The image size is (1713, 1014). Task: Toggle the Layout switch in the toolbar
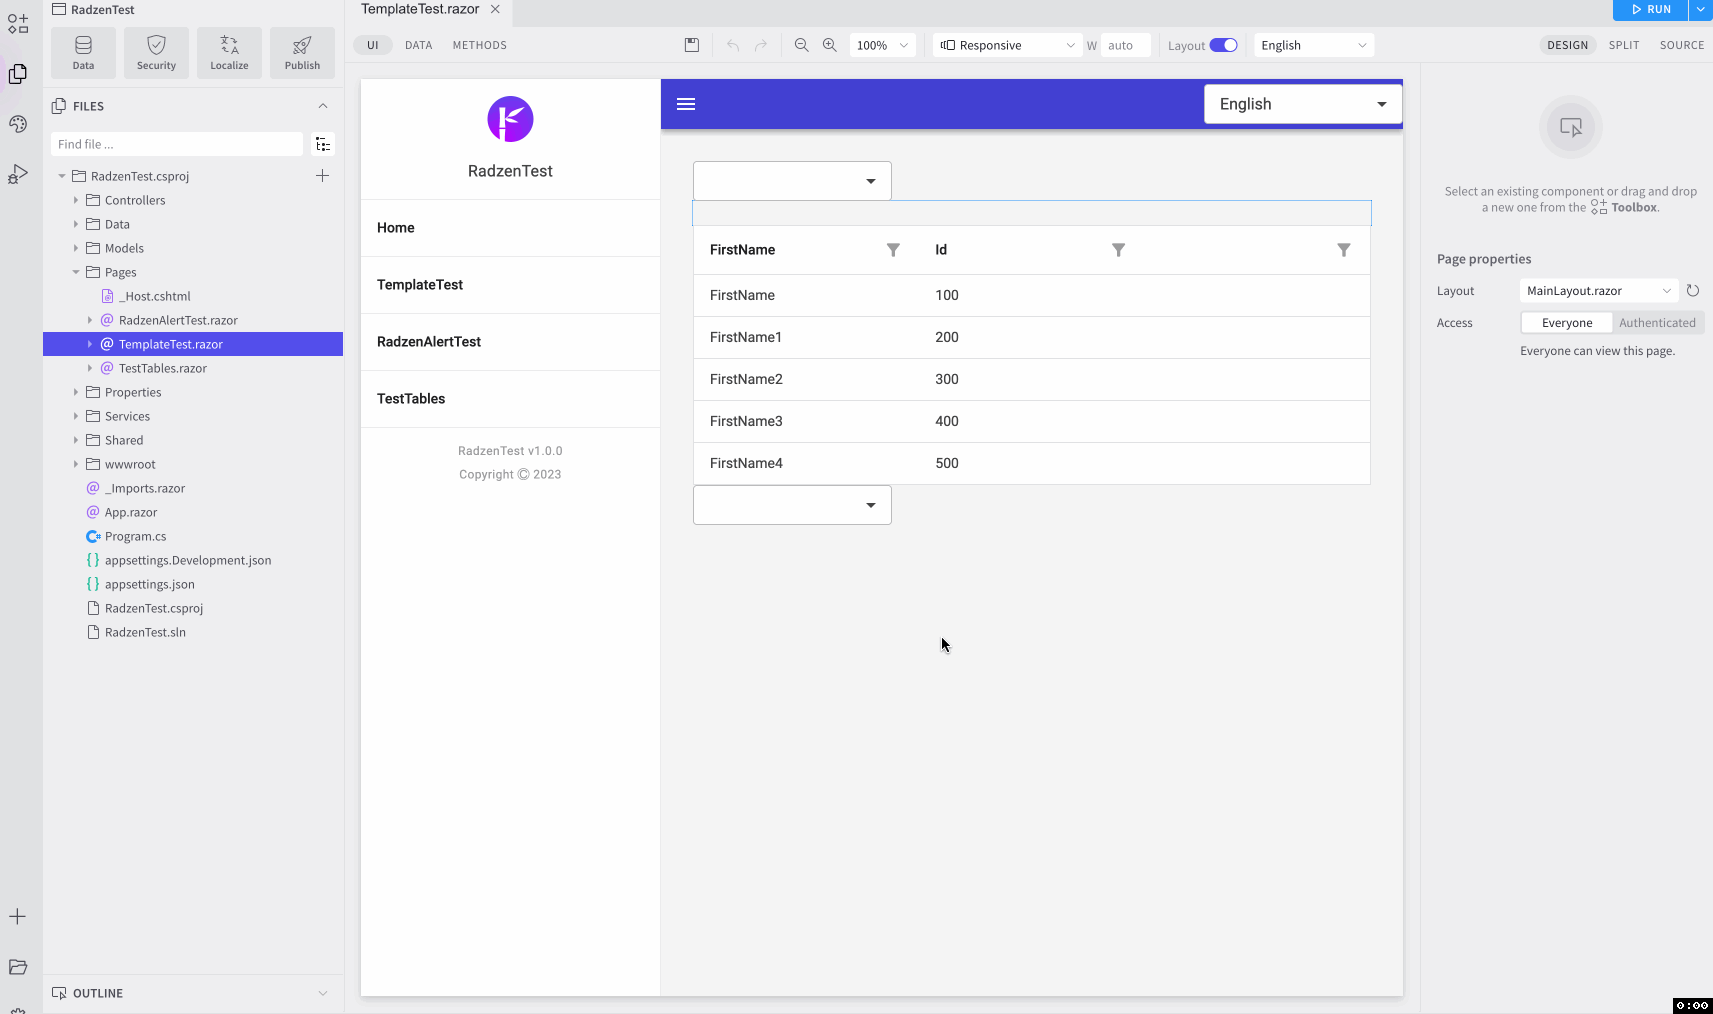pyautogui.click(x=1220, y=44)
